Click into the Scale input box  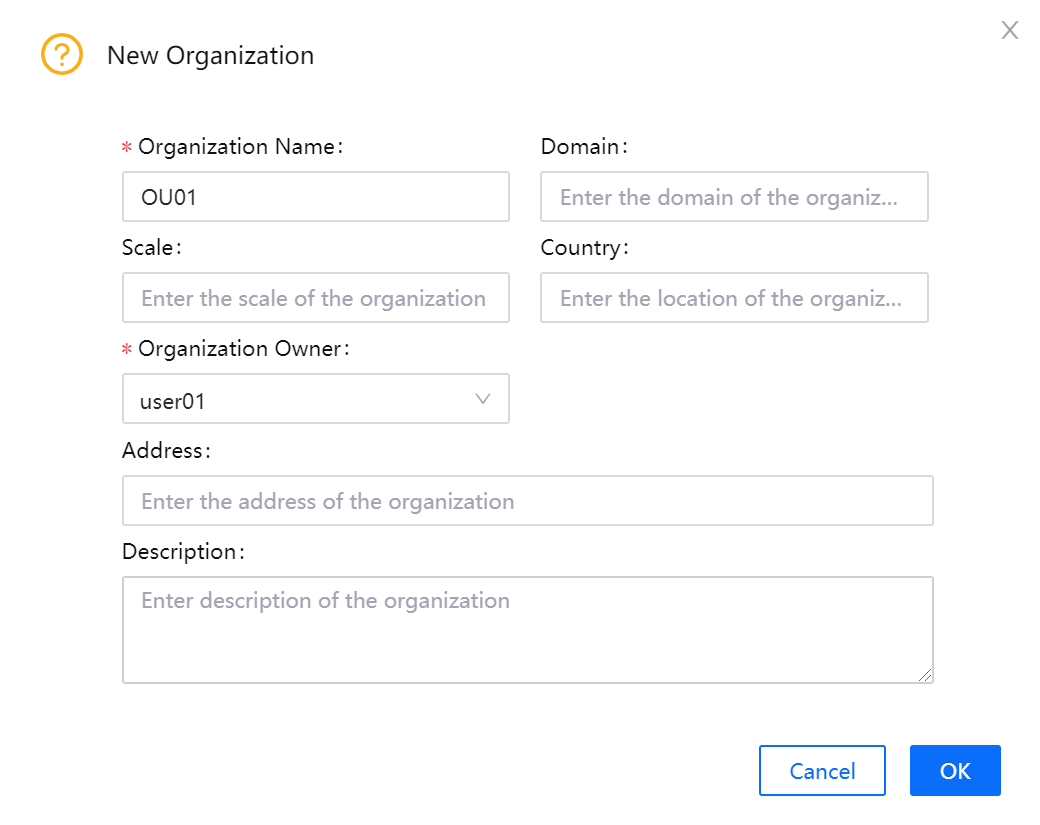315,298
